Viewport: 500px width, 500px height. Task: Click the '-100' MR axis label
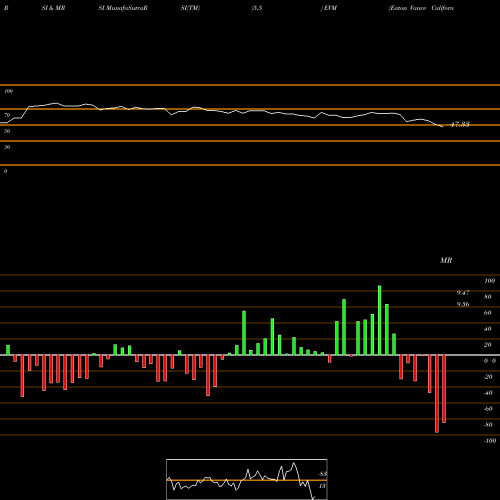coord(490,441)
